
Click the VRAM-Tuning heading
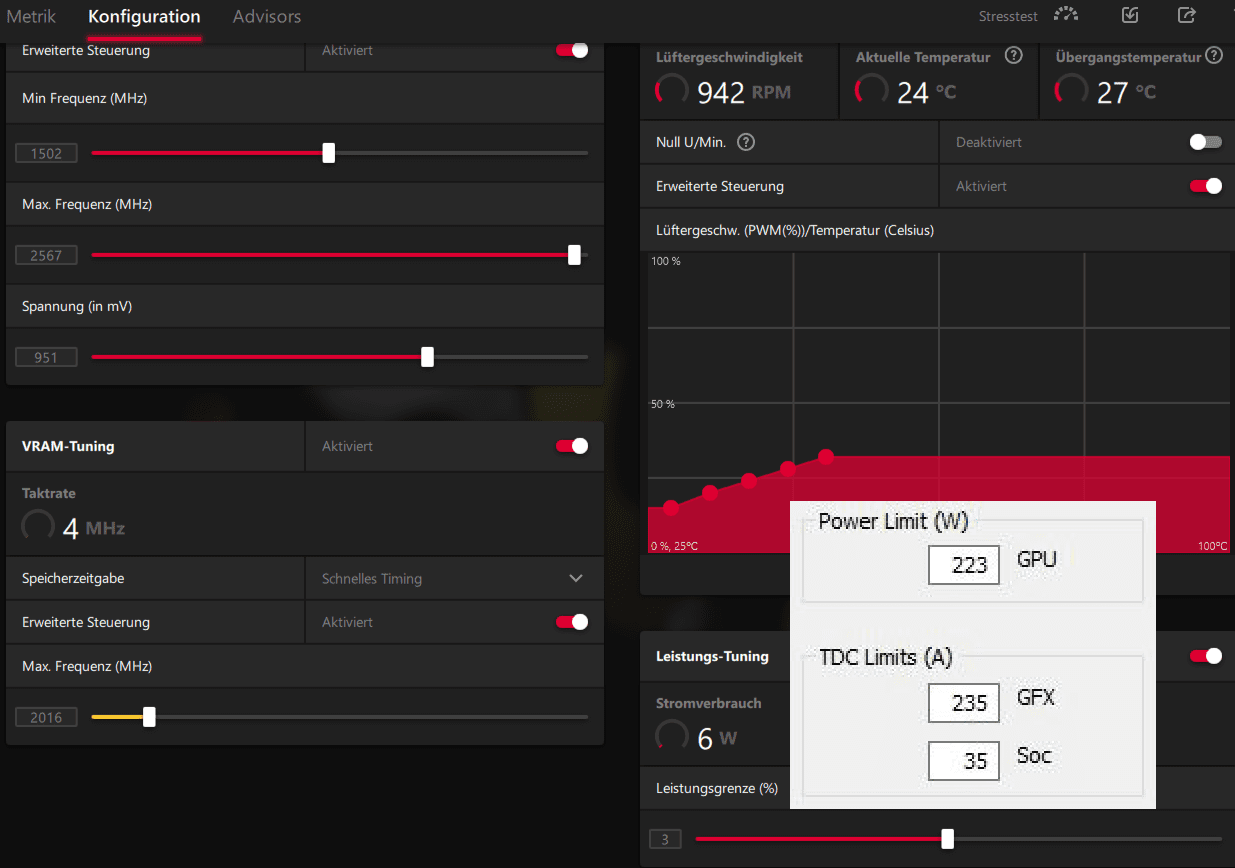point(68,446)
